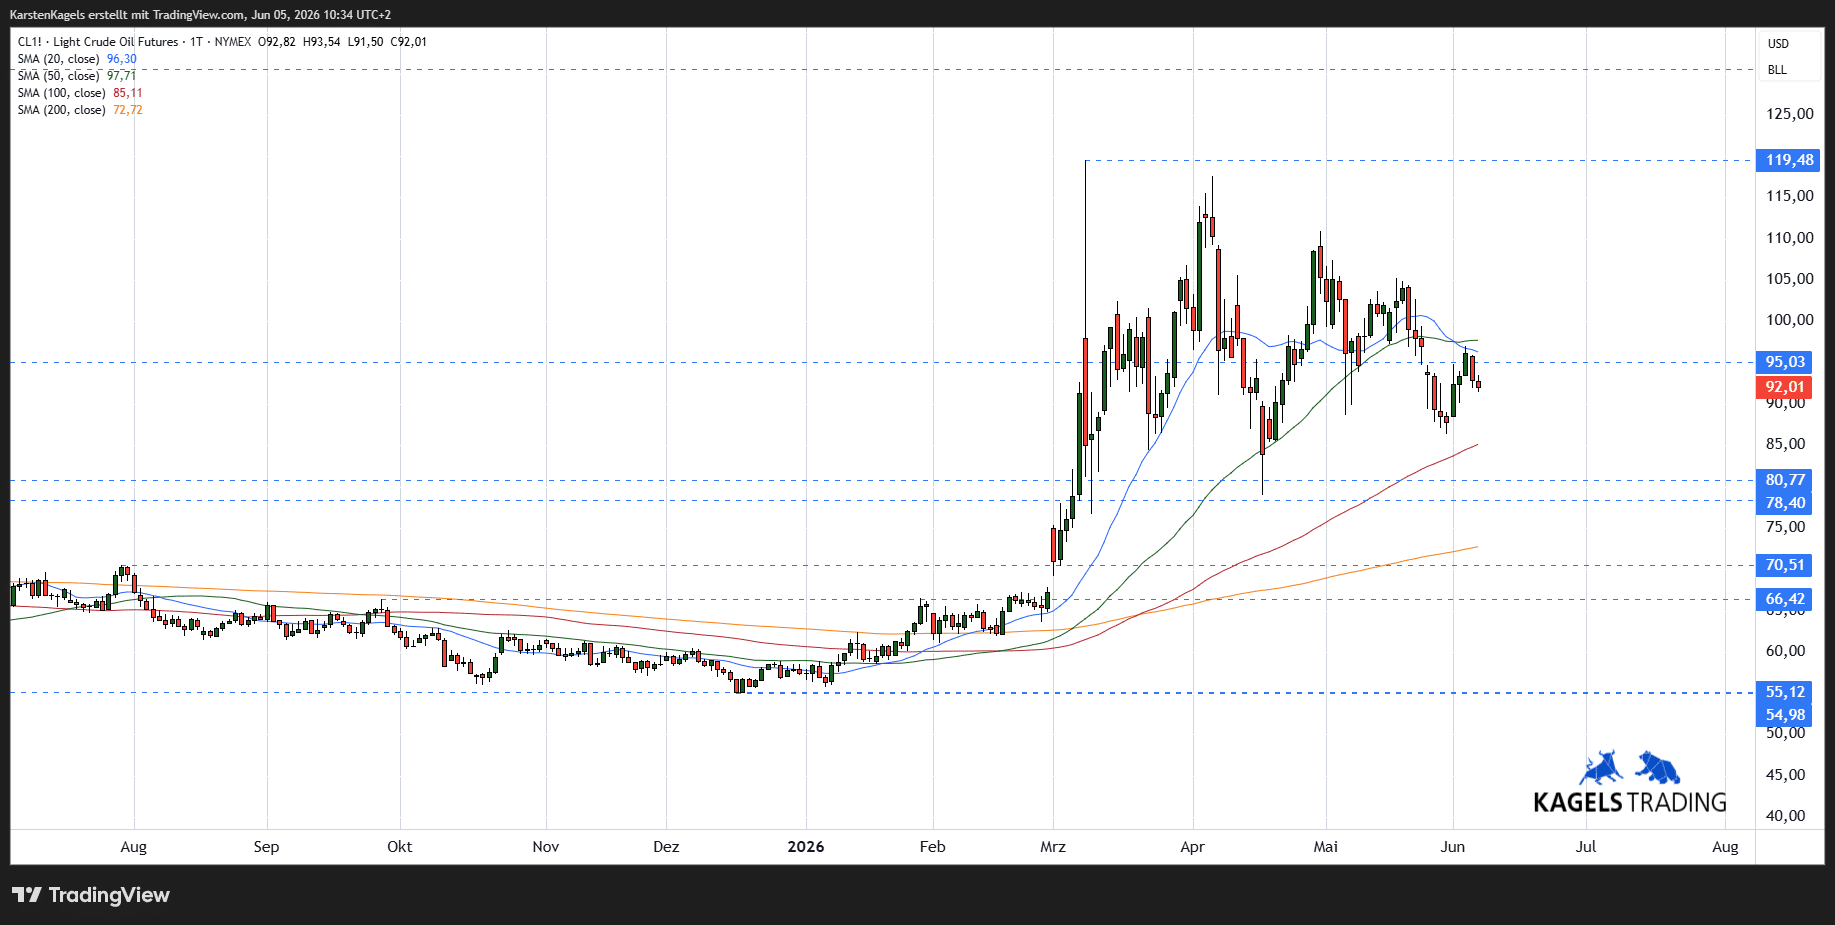The image size is (1835, 925).
Task: Click the 70,51 price level tag
Action: click(x=1784, y=565)
